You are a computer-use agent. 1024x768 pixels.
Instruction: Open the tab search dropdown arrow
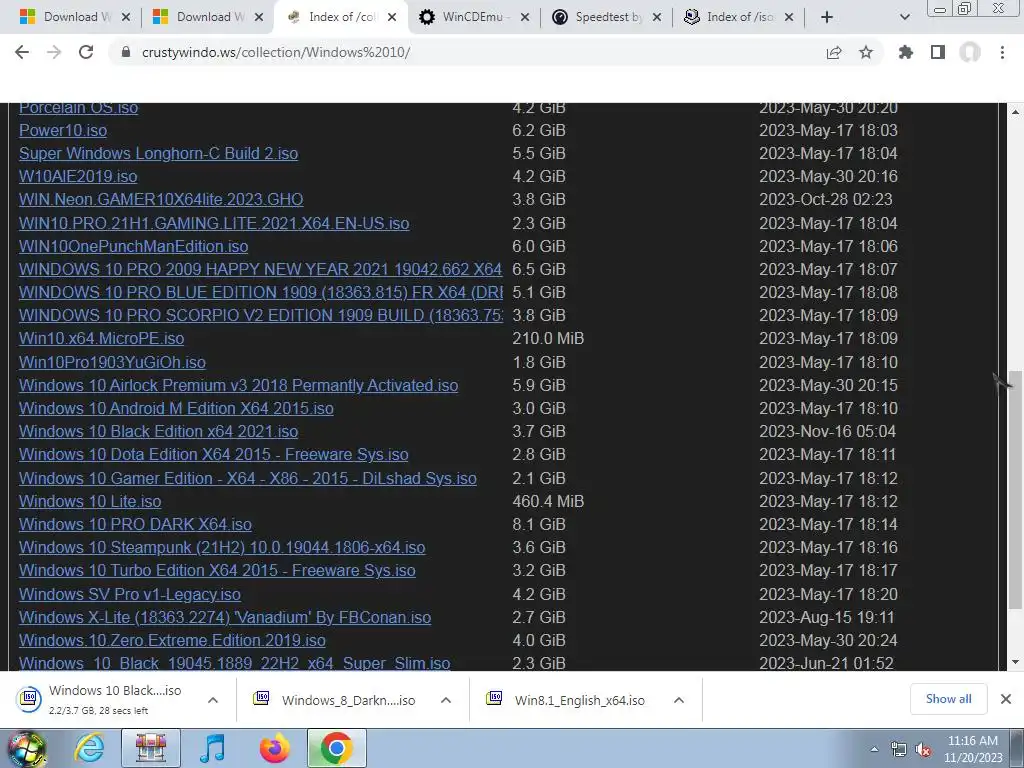point(904,17)
